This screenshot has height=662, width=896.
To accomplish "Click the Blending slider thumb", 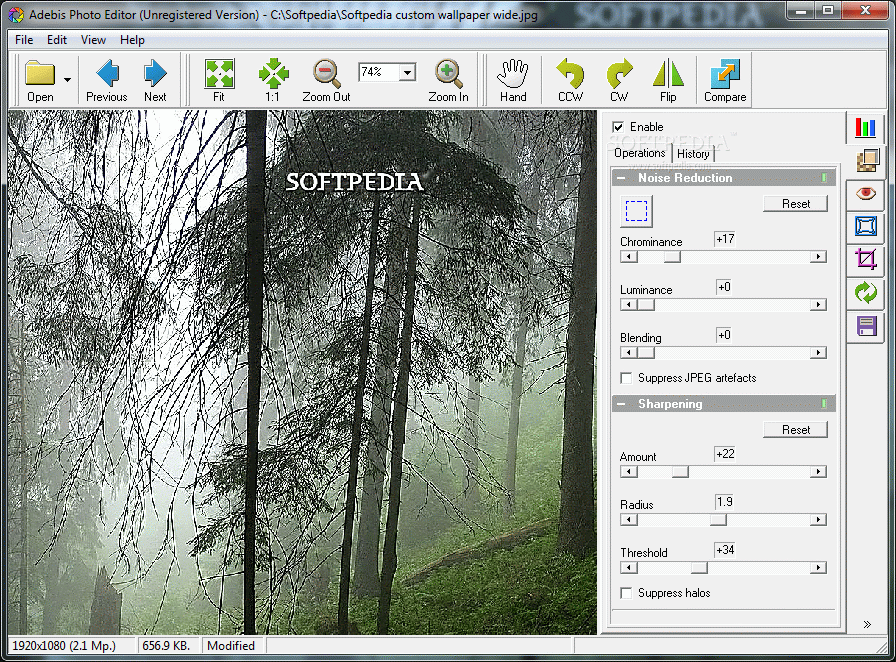I will click(x=646, y=353).
